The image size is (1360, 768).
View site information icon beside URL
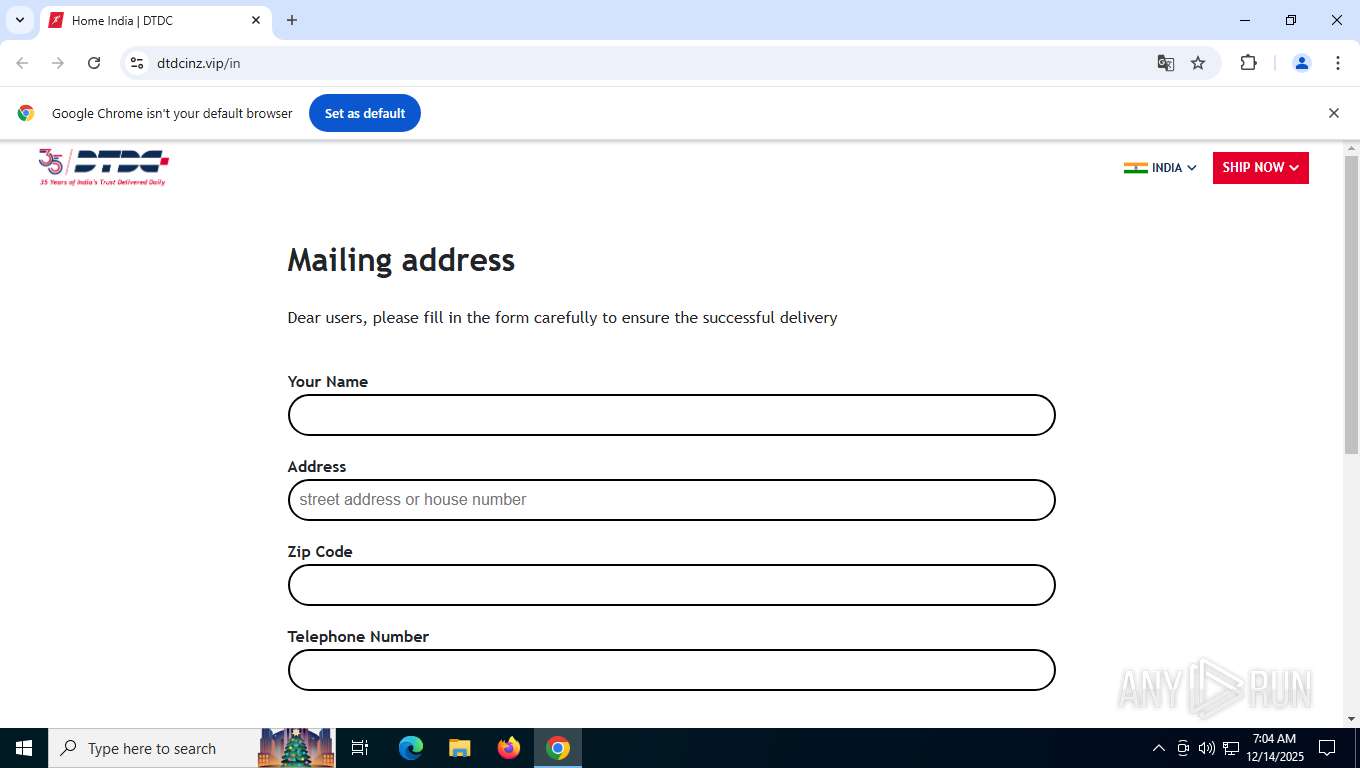(x=138, y=63)
